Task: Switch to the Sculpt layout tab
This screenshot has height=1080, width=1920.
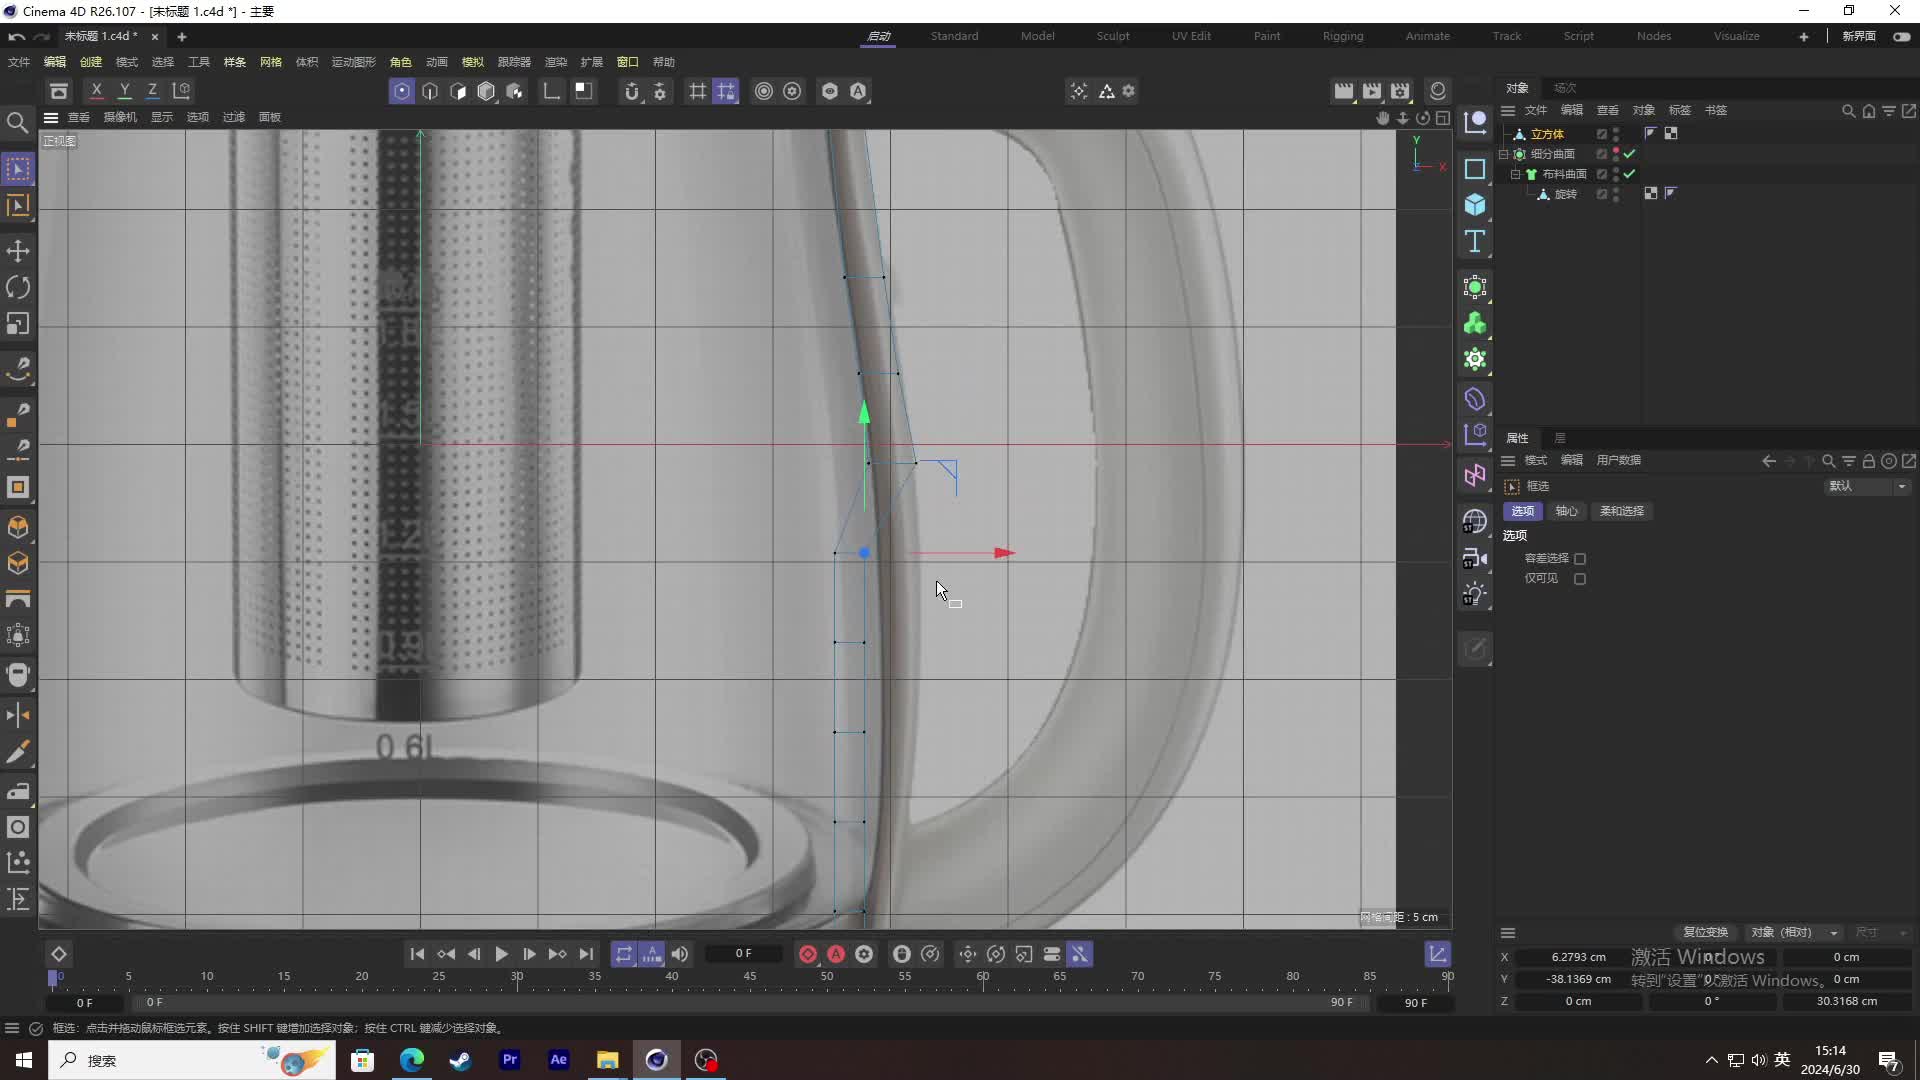Action: coord(1113,36)
